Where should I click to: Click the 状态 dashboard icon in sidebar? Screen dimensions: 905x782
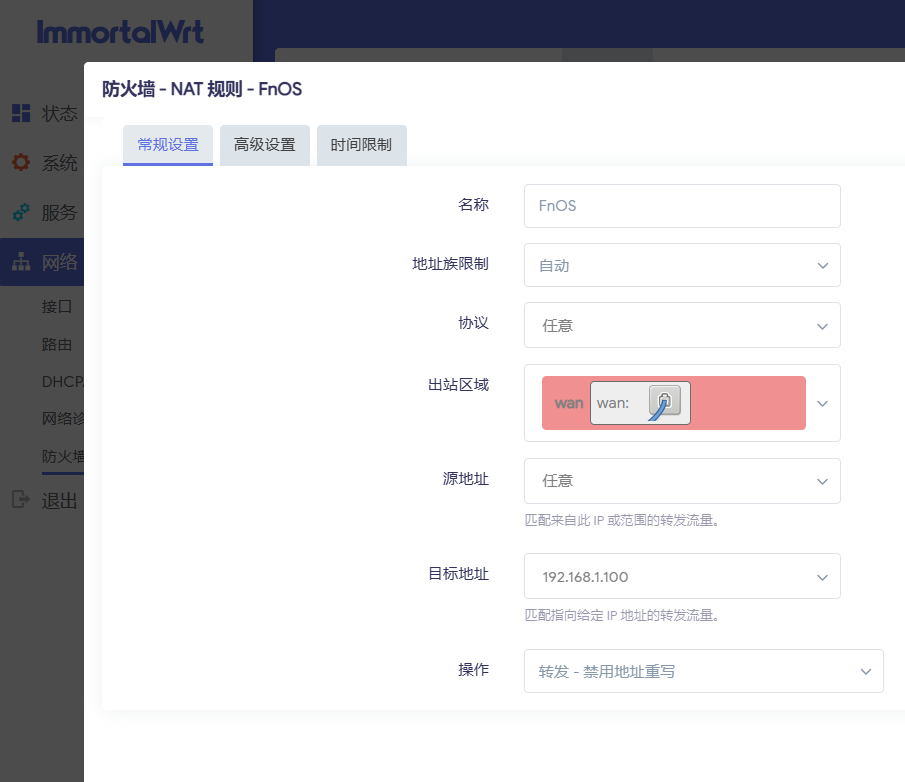21,113
